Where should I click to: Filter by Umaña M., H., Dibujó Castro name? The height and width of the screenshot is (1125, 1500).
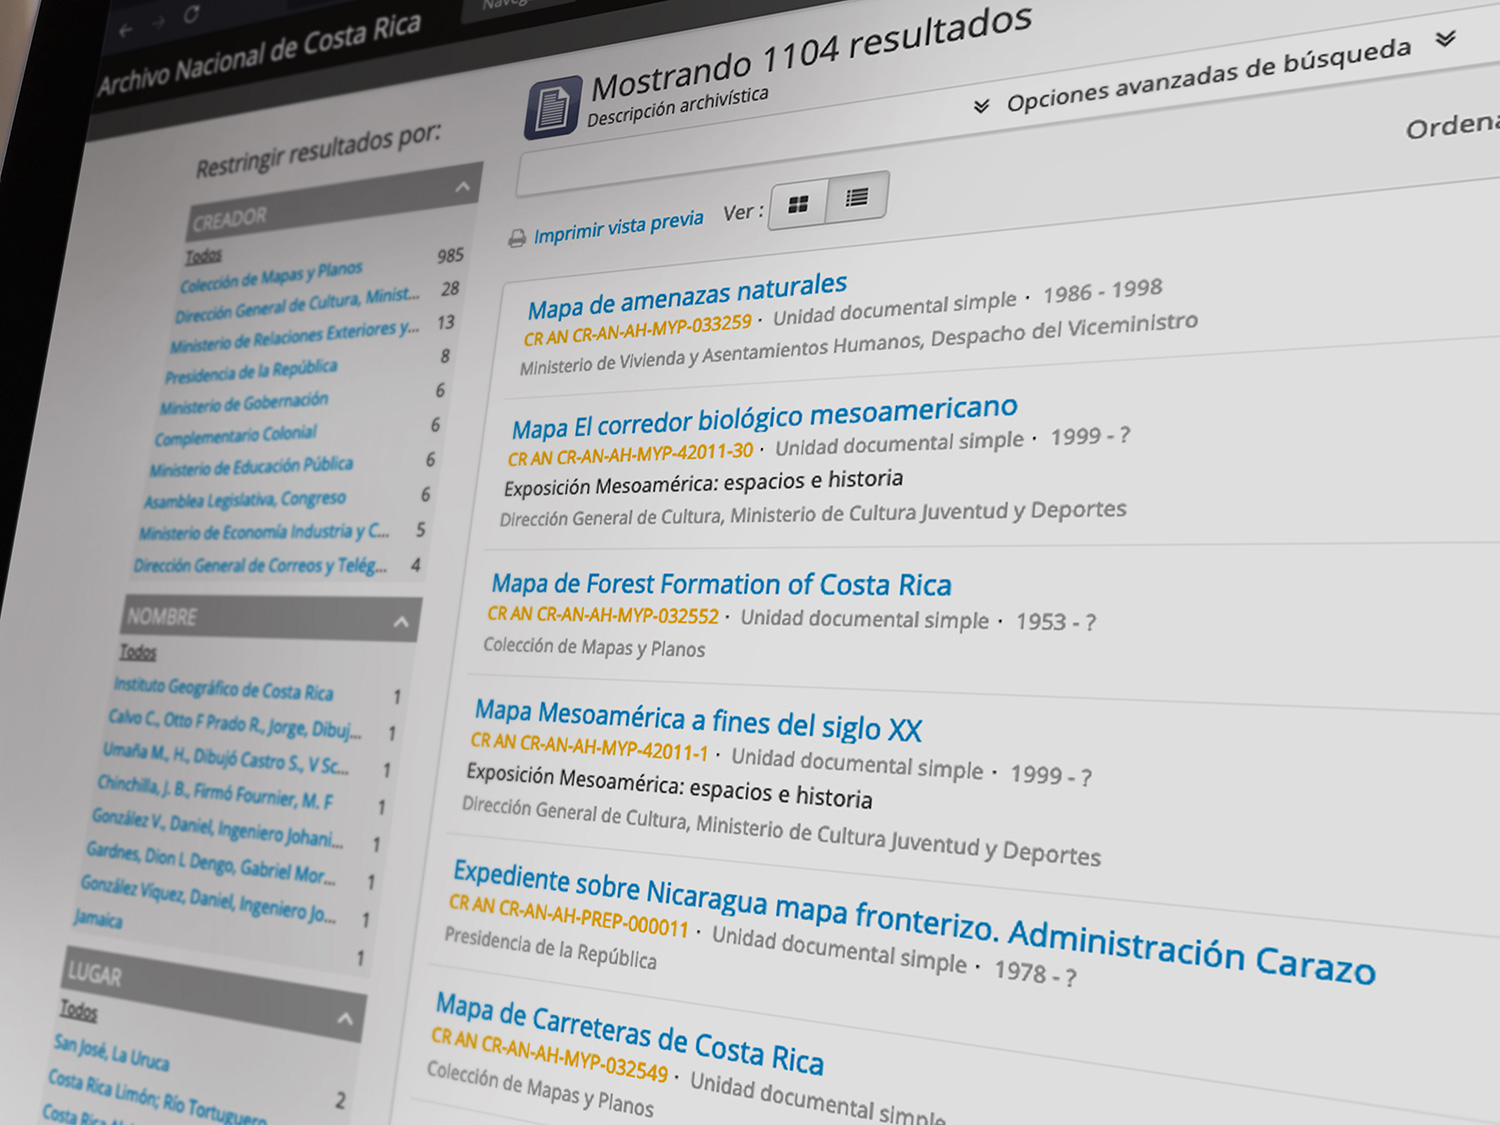[x=226, y=758]
